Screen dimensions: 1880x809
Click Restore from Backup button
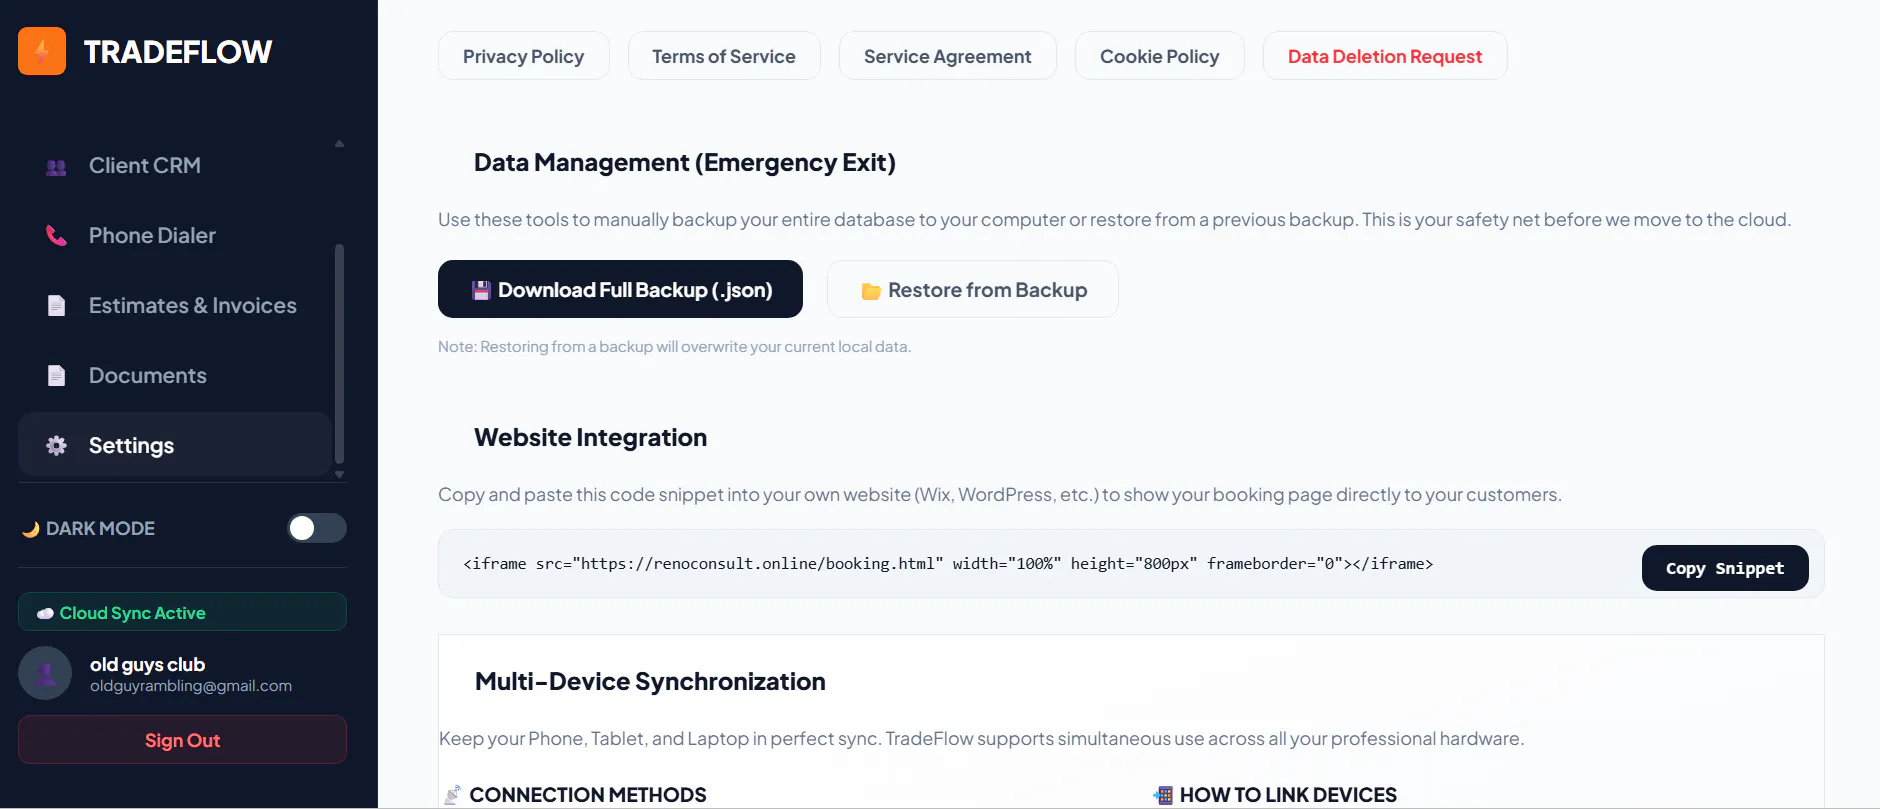tap(973, 289)
